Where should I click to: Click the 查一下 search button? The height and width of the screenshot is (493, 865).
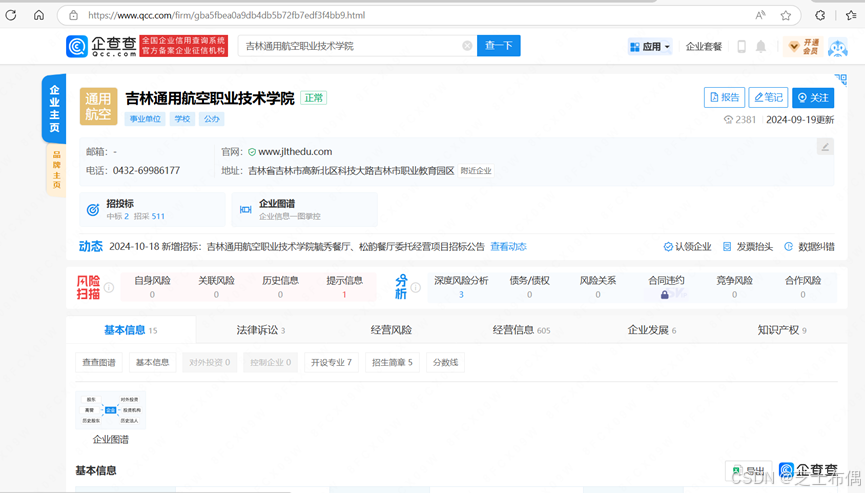pyautogui.click(x=499, y=46)
